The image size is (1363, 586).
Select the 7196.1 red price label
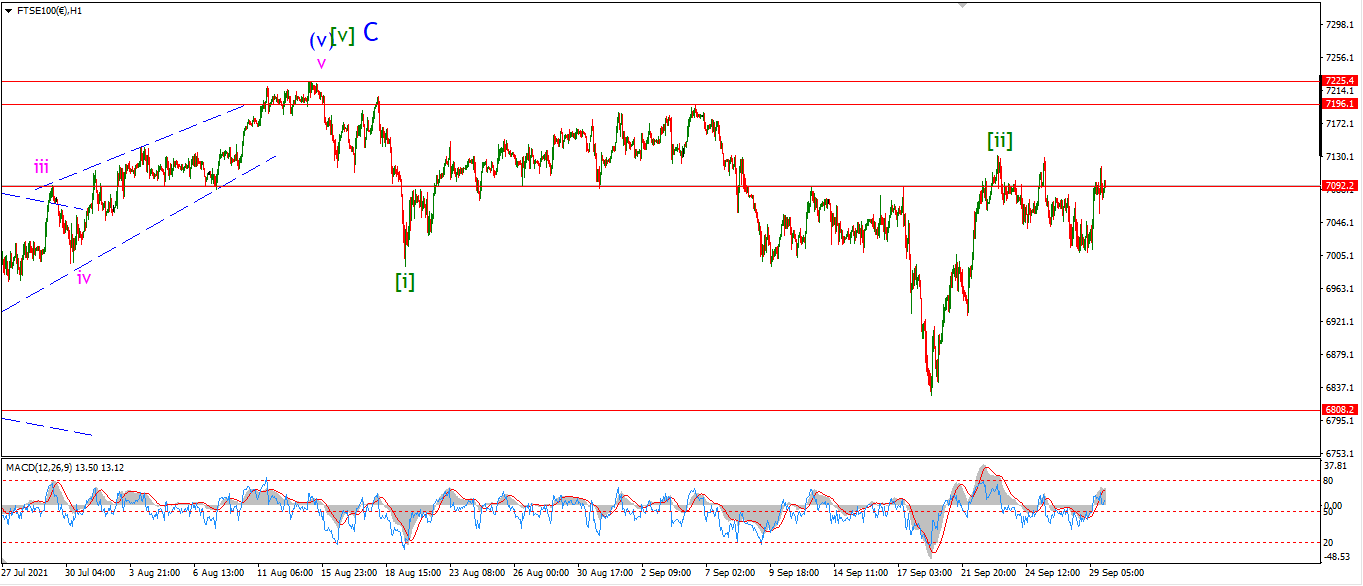click(x=1339, y=103)
